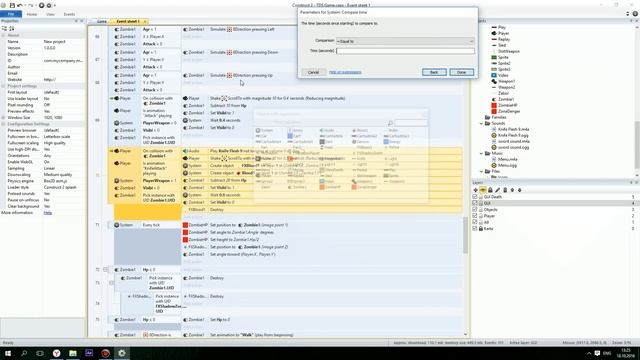Toggle the Karte layer checkbox
Screen dimensions: 640x360
pyautogui.click(x=475, y=229)
